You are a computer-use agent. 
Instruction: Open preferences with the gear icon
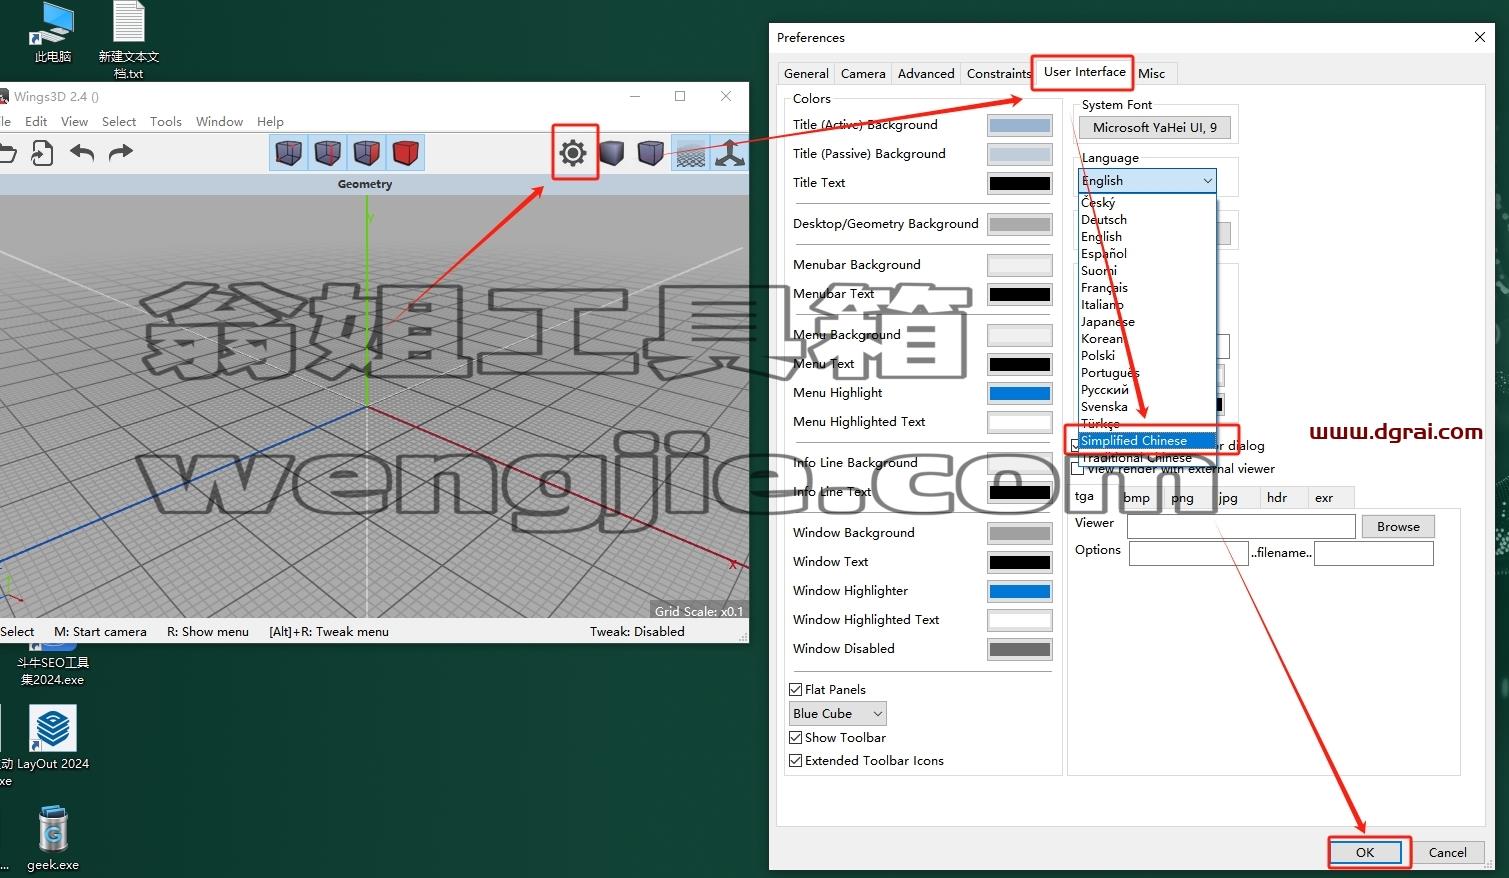pos(573,152)
